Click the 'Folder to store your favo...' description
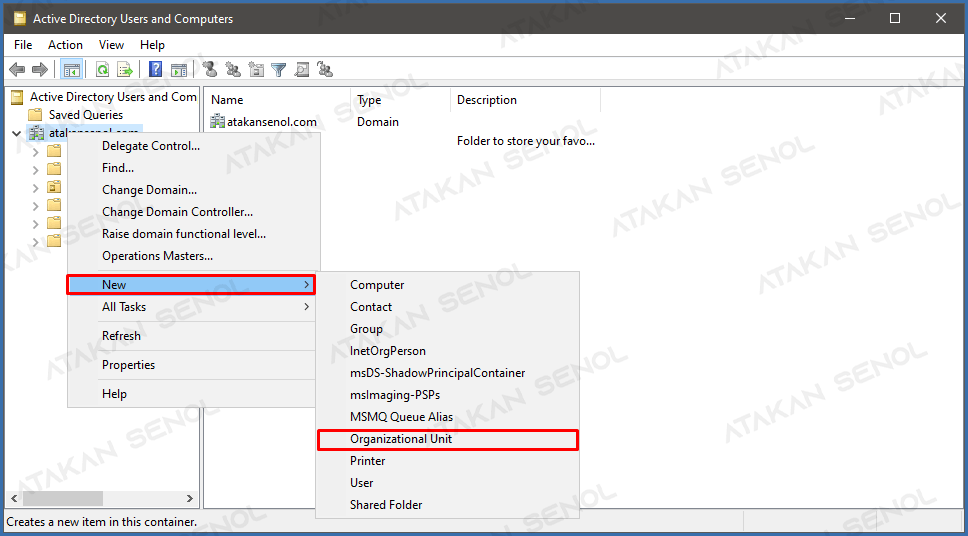This screenshot has height=536, width=968. (x=526, y=141)
